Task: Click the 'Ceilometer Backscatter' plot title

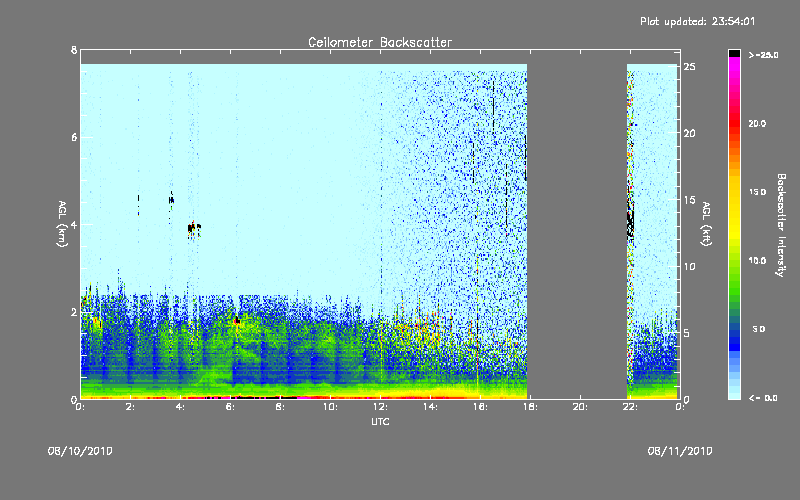Action: (x=380, y=42)
